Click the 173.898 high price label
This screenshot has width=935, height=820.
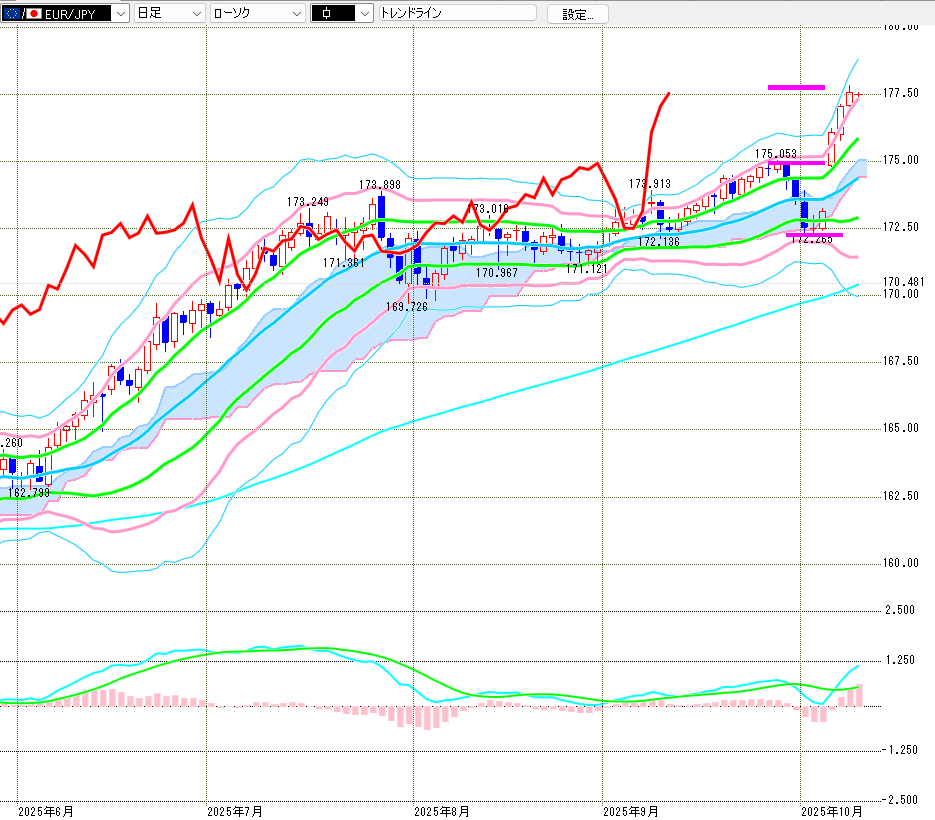coord(380,185)
